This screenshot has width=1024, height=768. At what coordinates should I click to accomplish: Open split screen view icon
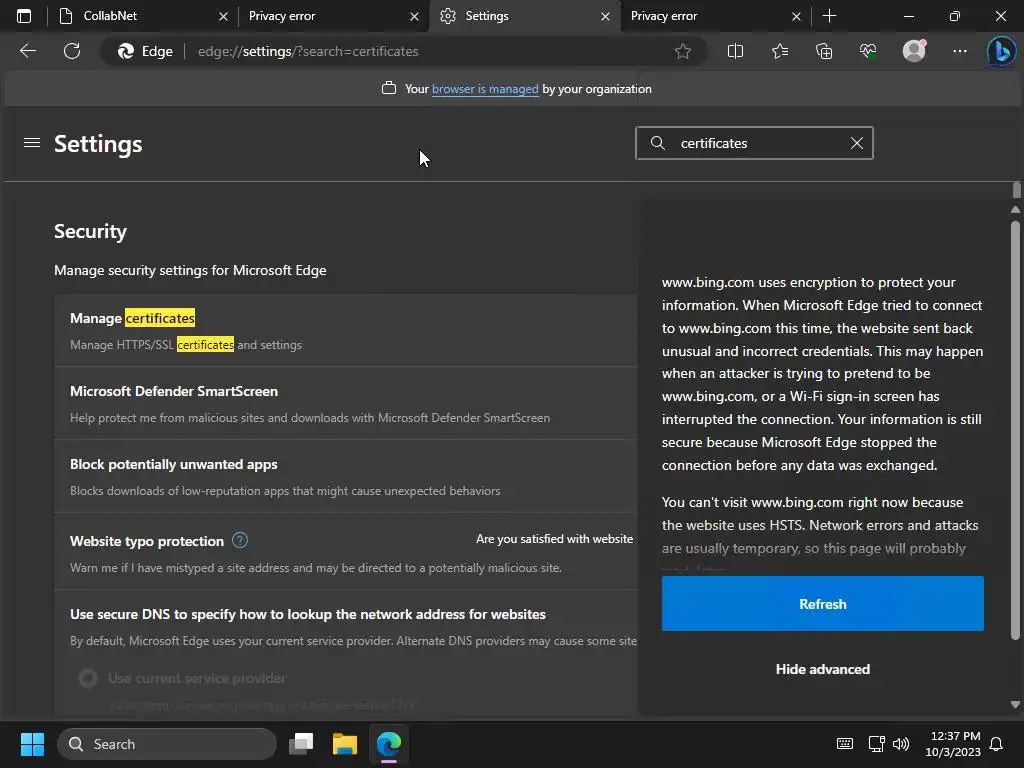(735, 51)
